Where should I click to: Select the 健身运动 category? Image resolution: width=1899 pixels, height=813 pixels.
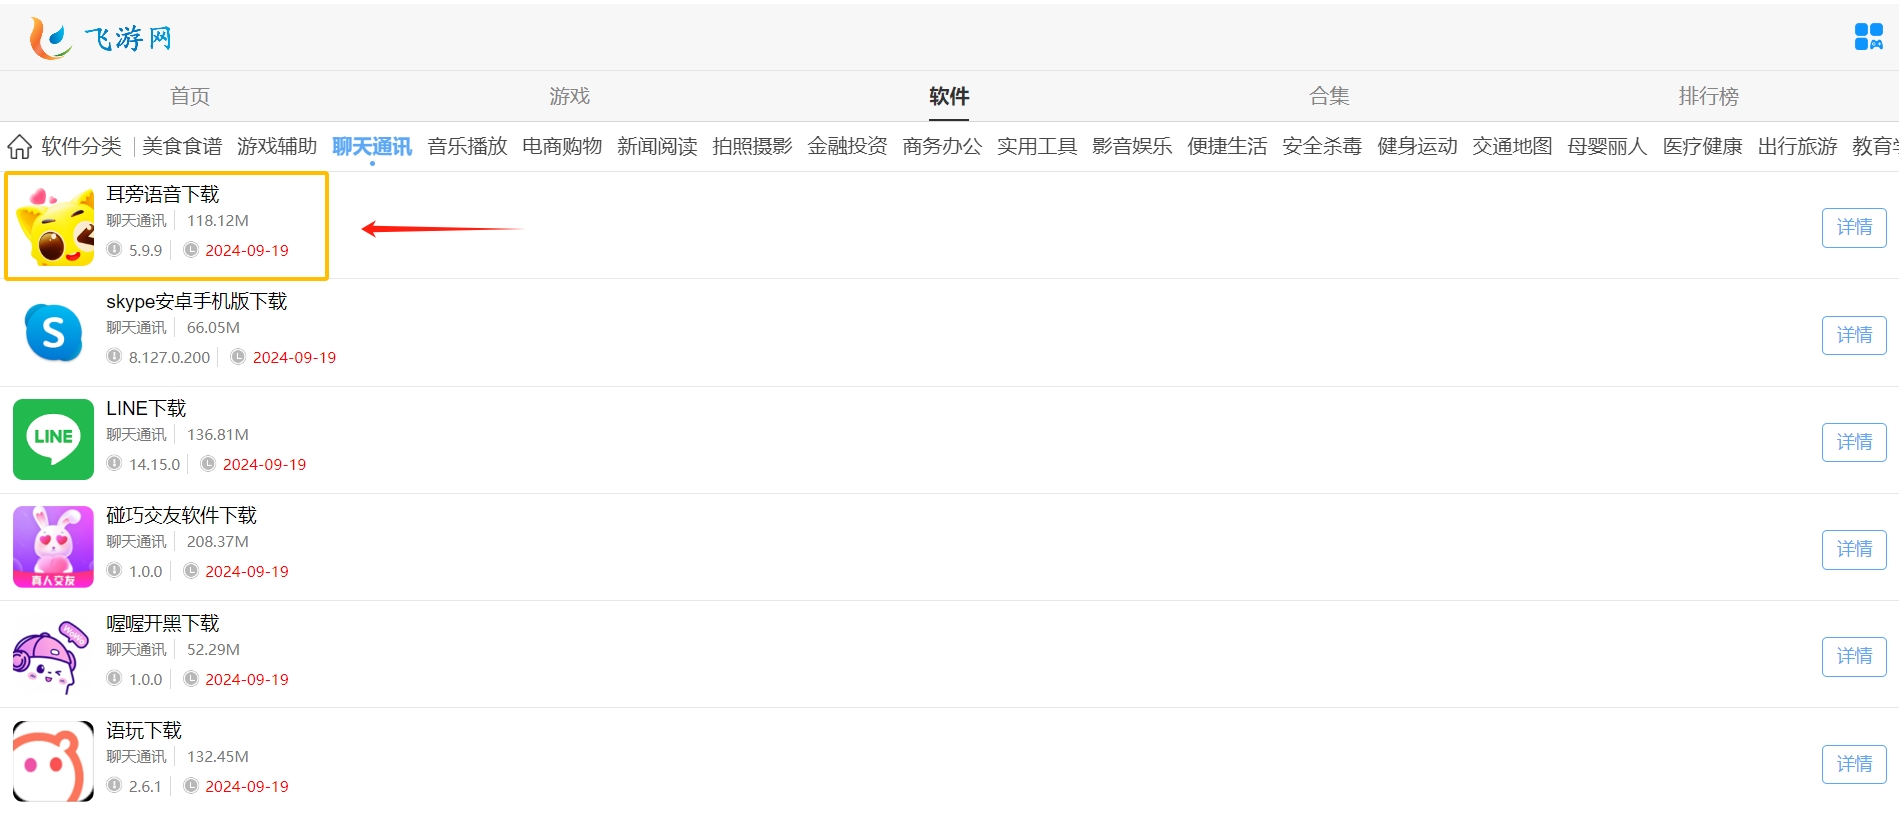pyautogui.click(x=1417, y=146)
